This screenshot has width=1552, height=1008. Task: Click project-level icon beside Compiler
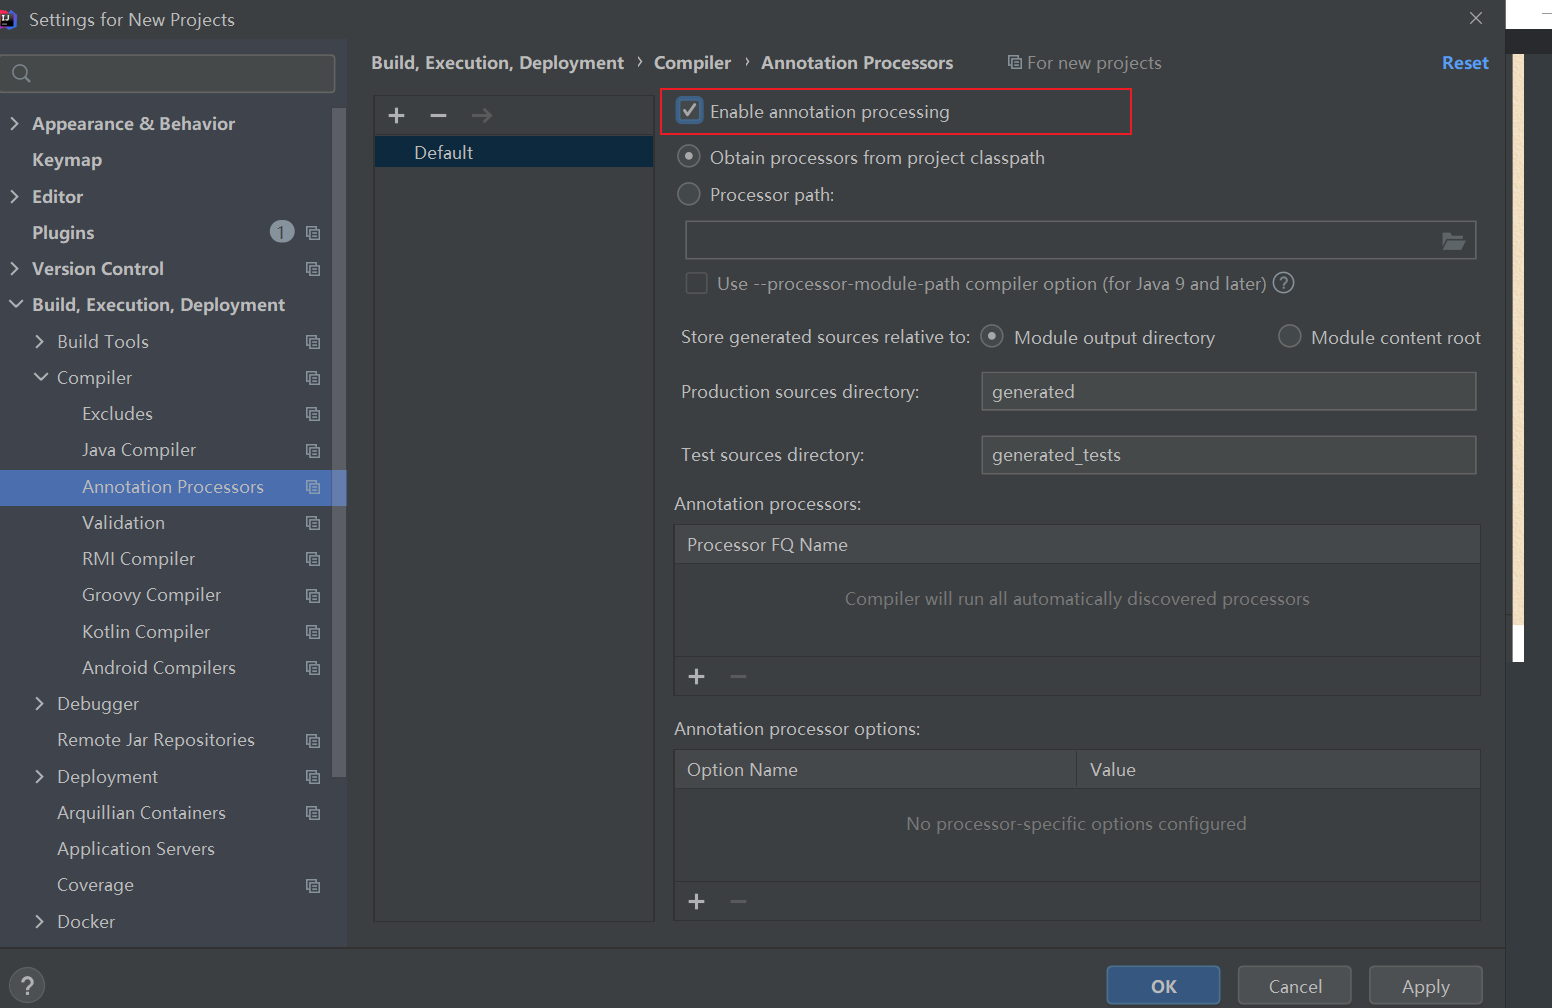313,378
